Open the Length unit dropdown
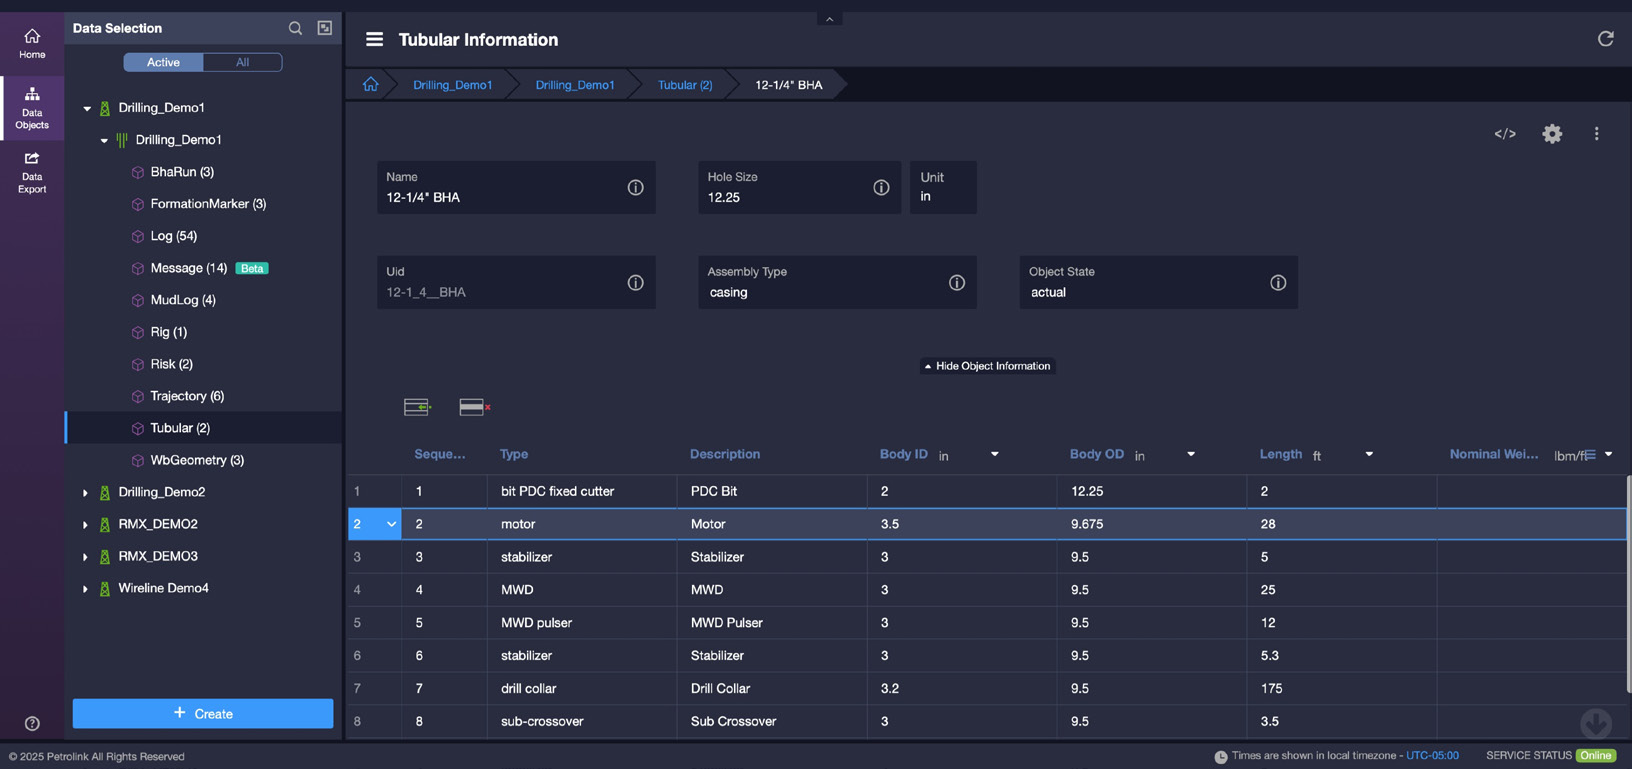This screenshot has width=1632, height=769. click(1369, 455)
